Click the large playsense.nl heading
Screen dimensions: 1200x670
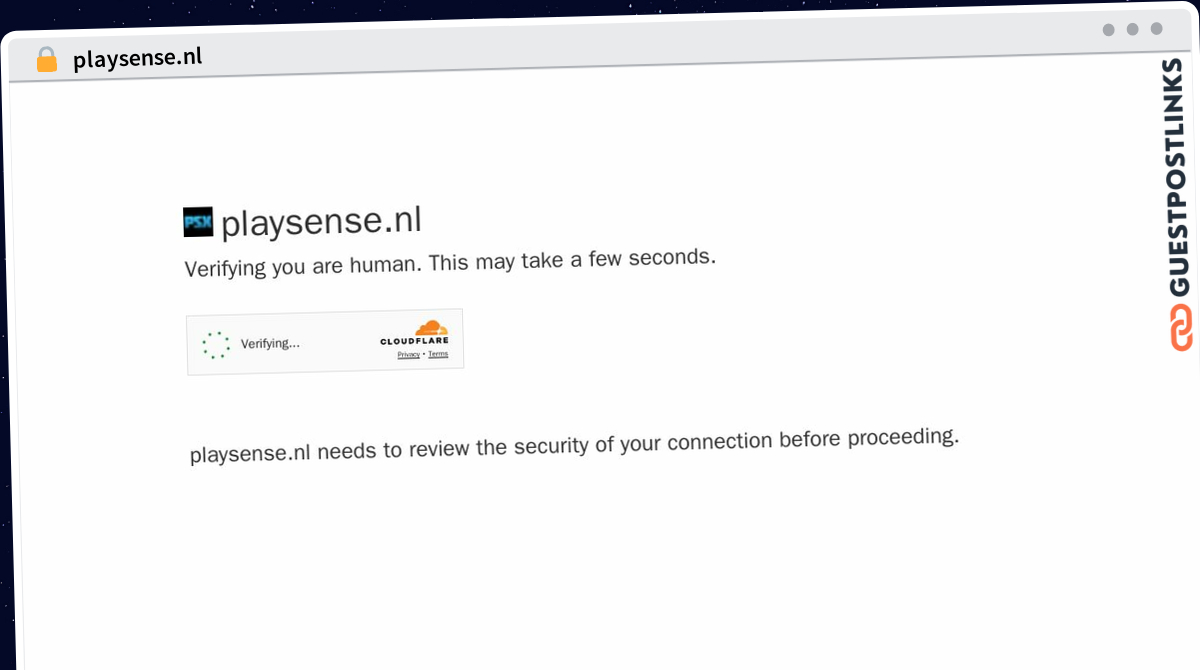pos(321,221)
